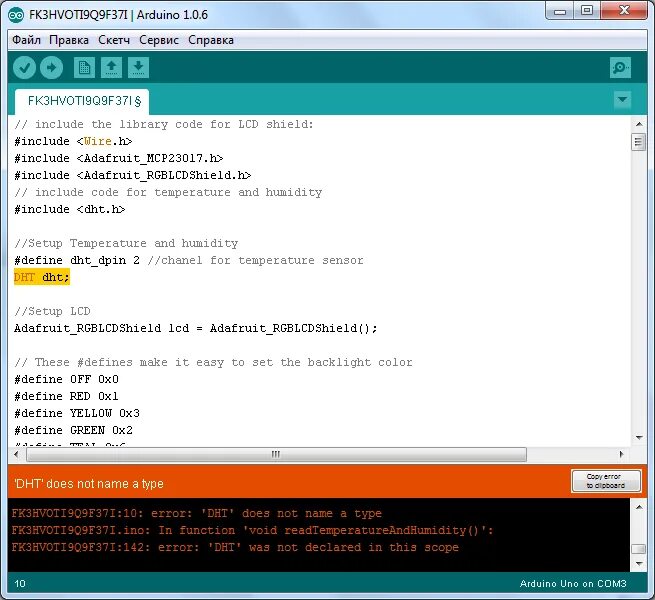Select the FK3HVOTI9Q9F37I sketch tab
655x600 pixels.
coord(82,101)
